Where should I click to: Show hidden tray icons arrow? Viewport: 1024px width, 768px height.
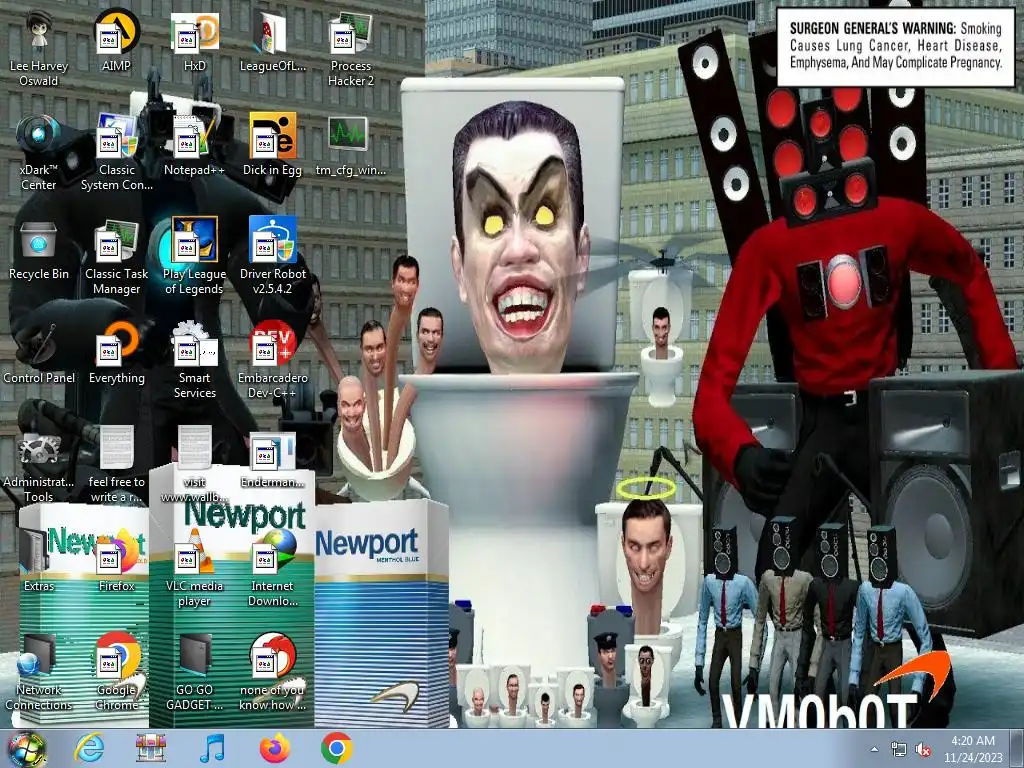tap(874, 749)
